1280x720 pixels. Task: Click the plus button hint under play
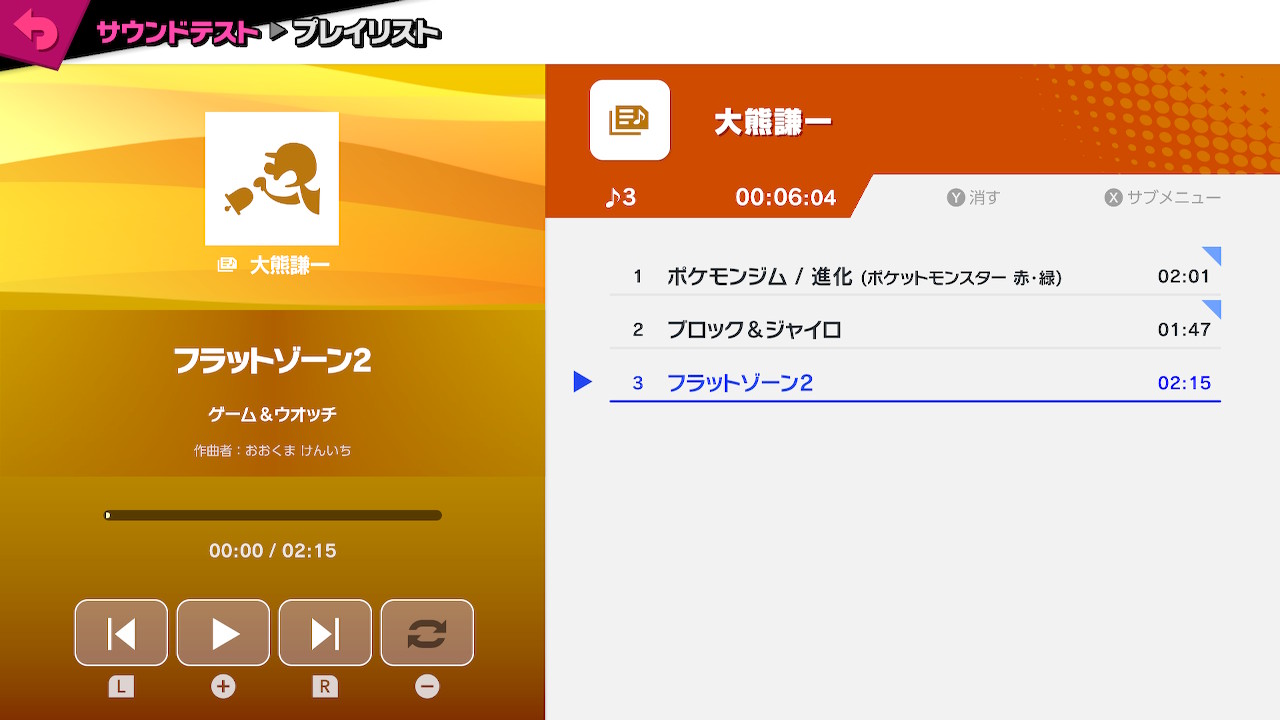[x=223, y=687]
